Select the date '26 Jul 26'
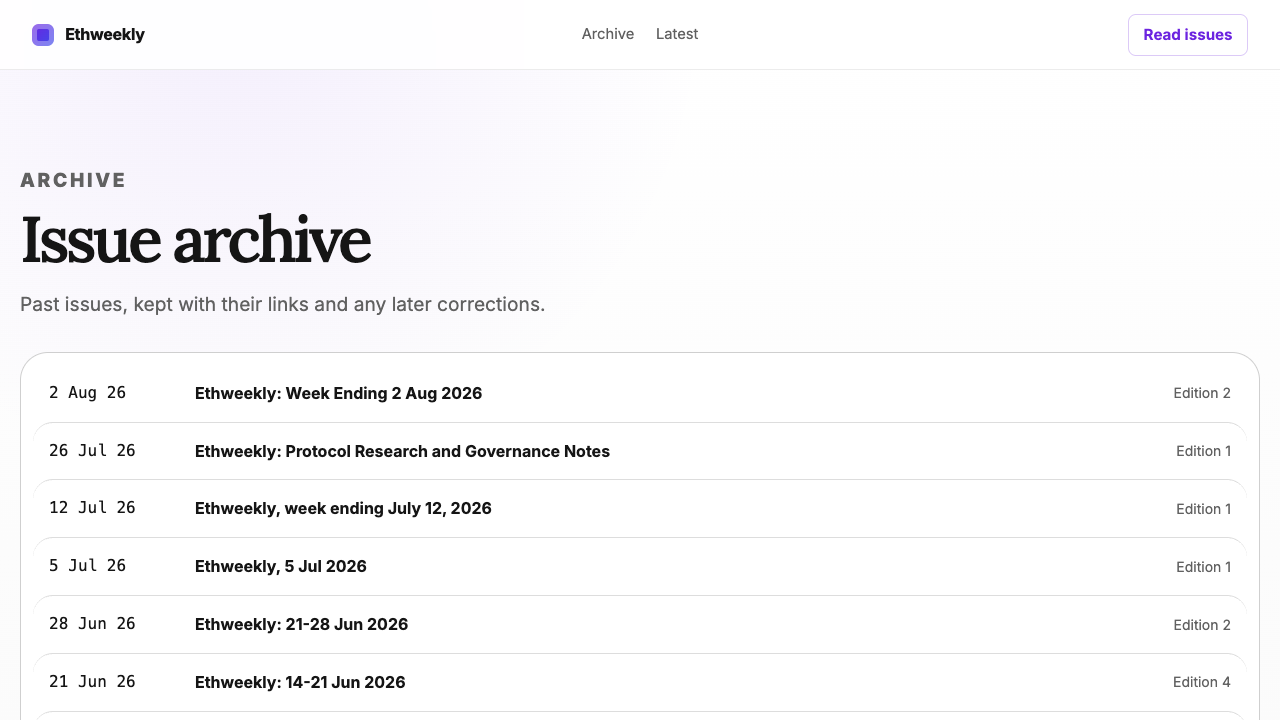This screenshot has width=1280, height=720. tap(92, 451)
